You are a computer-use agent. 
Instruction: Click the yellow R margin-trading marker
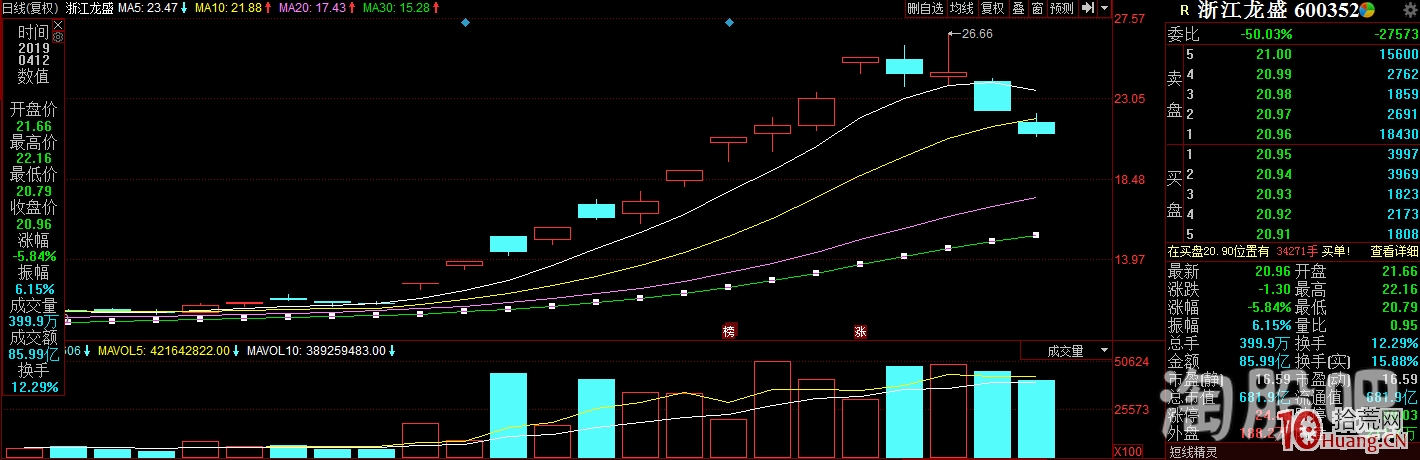pyautogui.click(x=1184, y=11)
